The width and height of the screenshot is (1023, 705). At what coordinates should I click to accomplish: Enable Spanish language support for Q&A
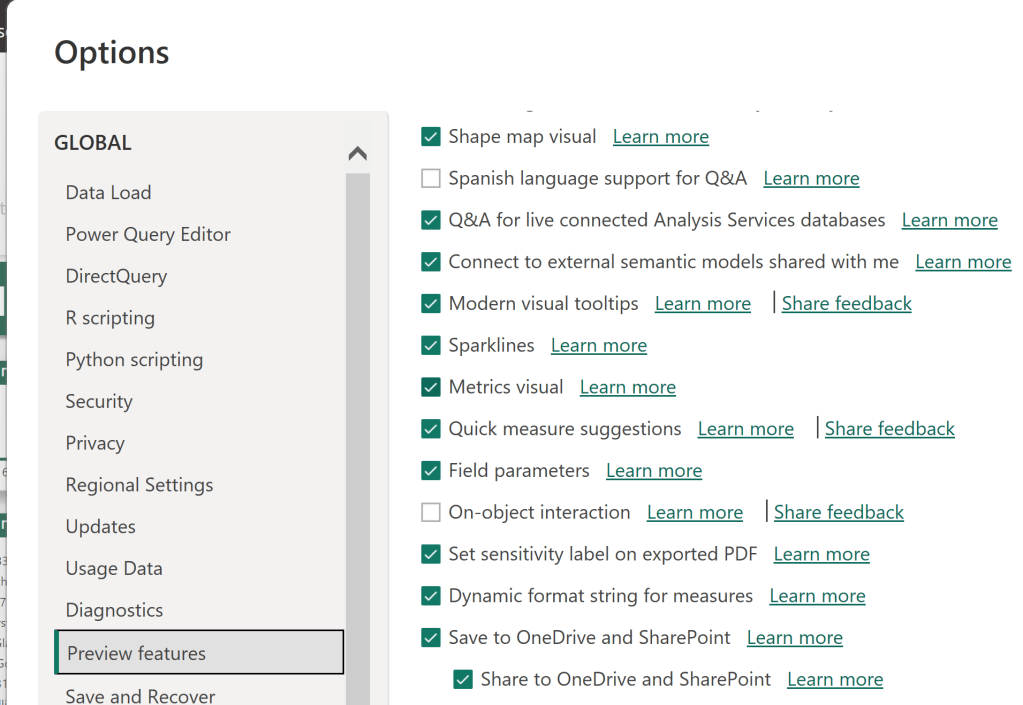click(x=431, y=179)
